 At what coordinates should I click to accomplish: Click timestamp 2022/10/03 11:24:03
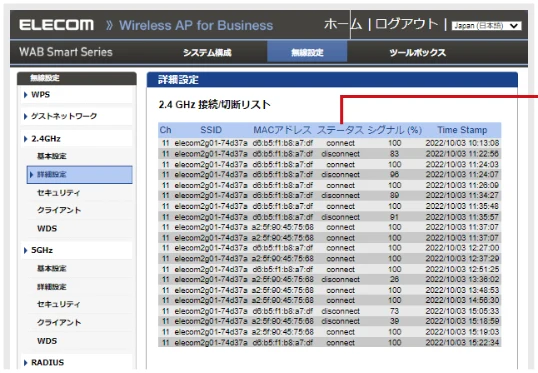(462, 164)
